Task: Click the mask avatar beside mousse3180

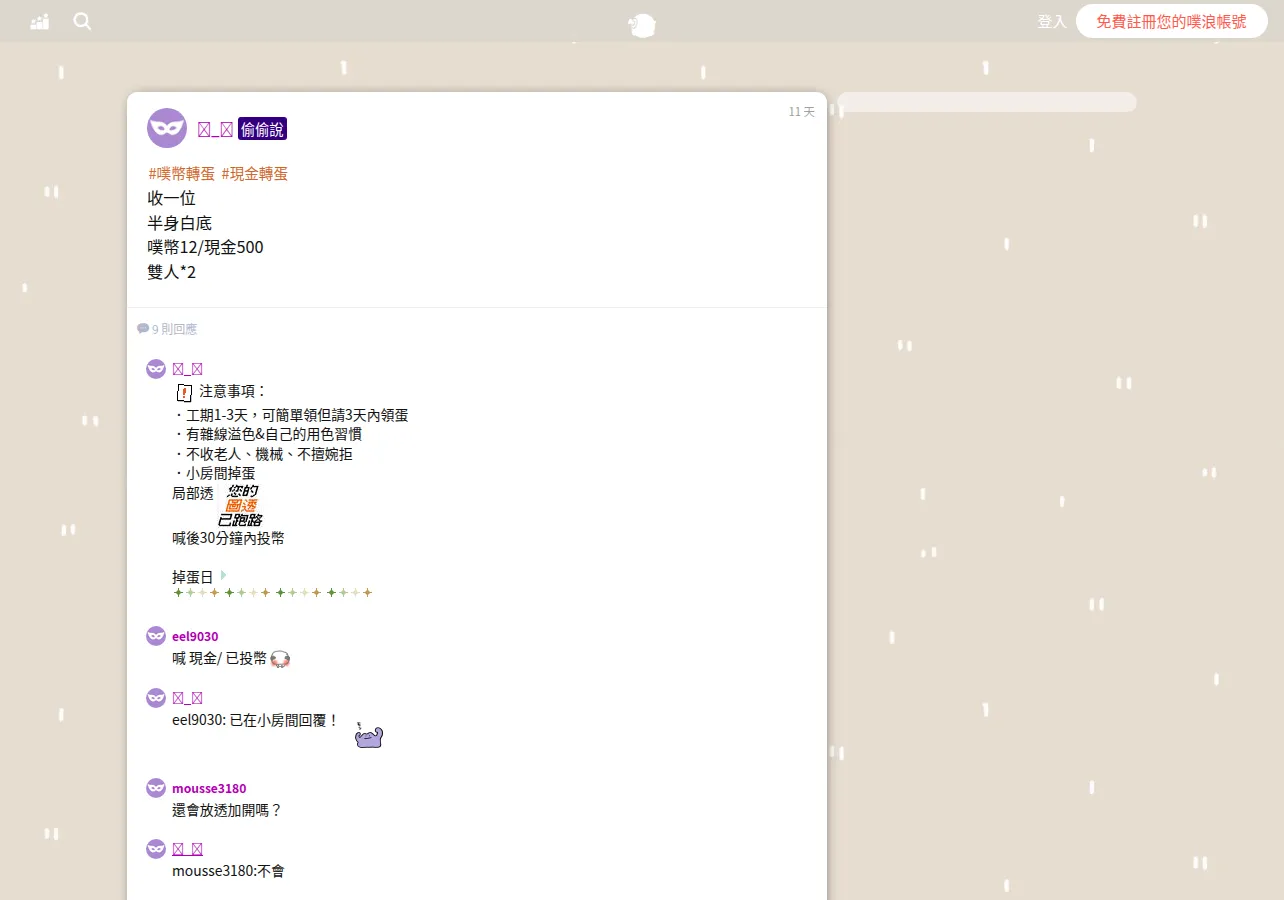Action: pos(156,788)
